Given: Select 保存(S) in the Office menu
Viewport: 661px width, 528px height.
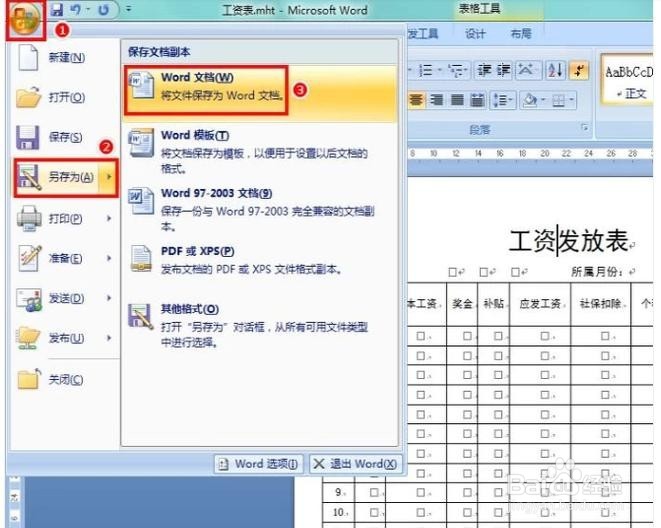Looking at the screenshot, I should 65,137.
